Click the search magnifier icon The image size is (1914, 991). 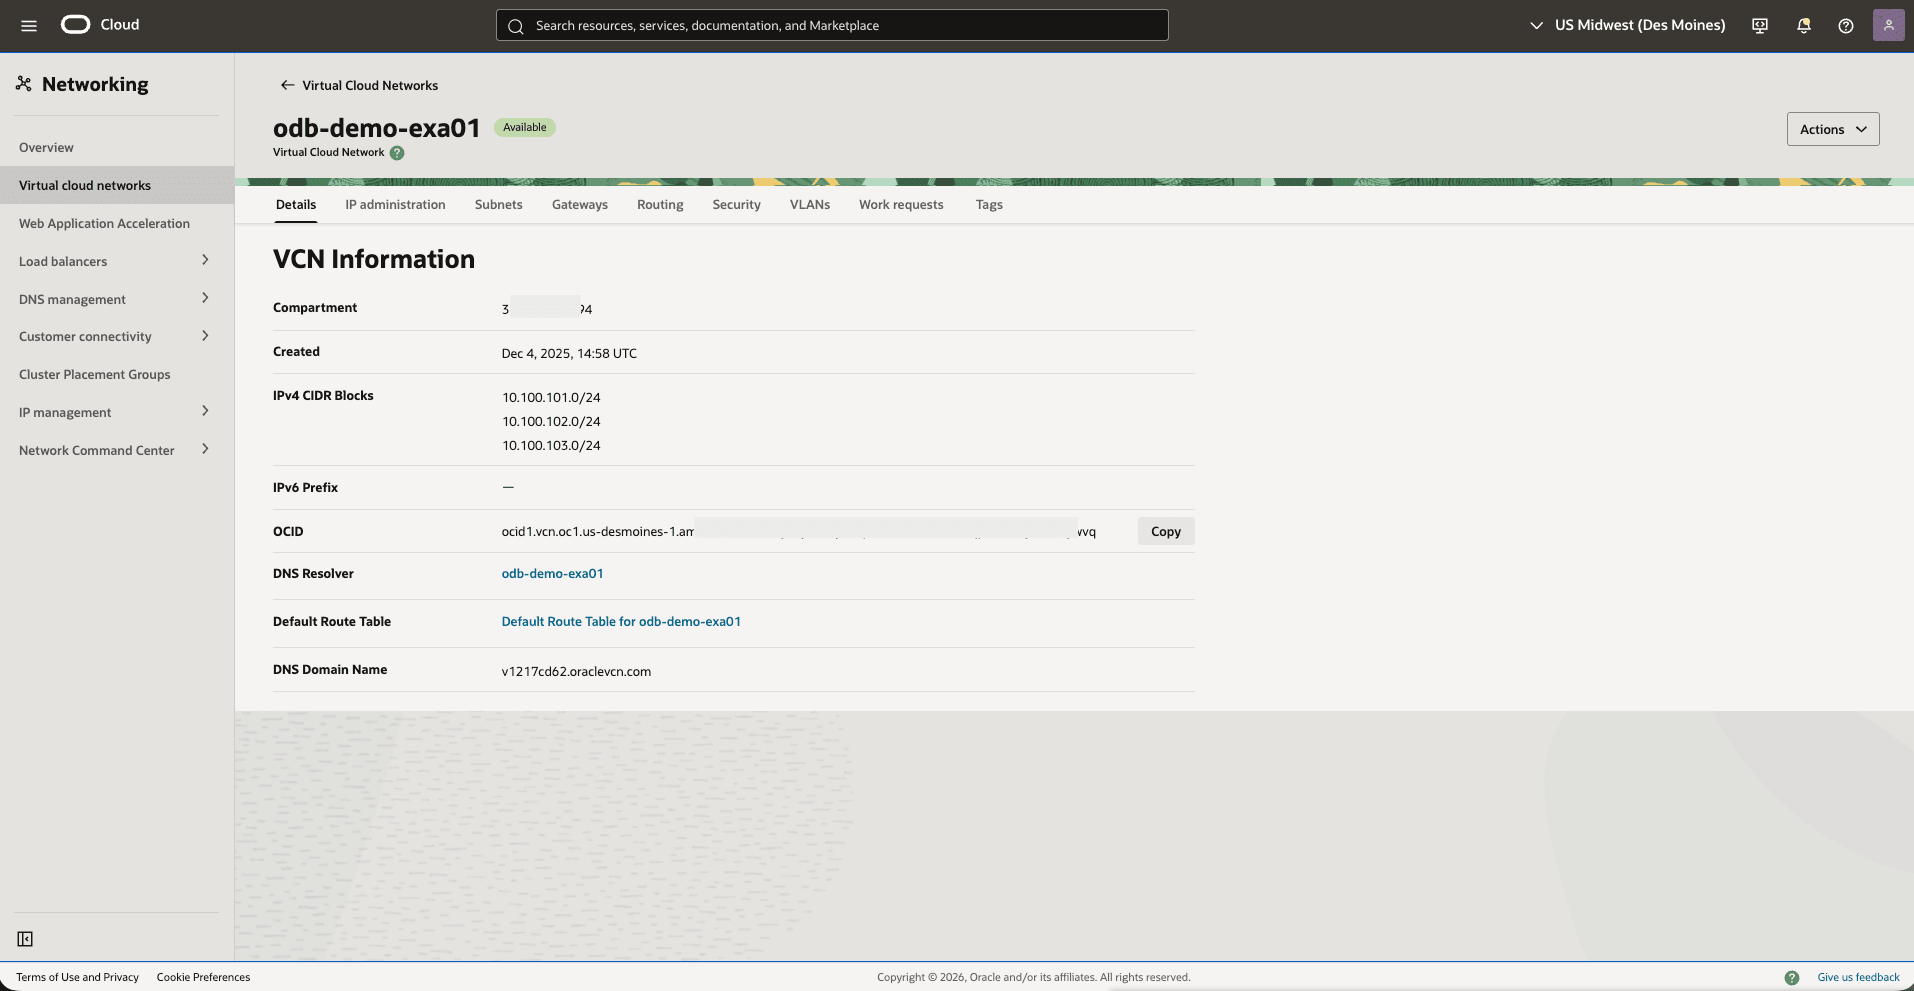516,25
